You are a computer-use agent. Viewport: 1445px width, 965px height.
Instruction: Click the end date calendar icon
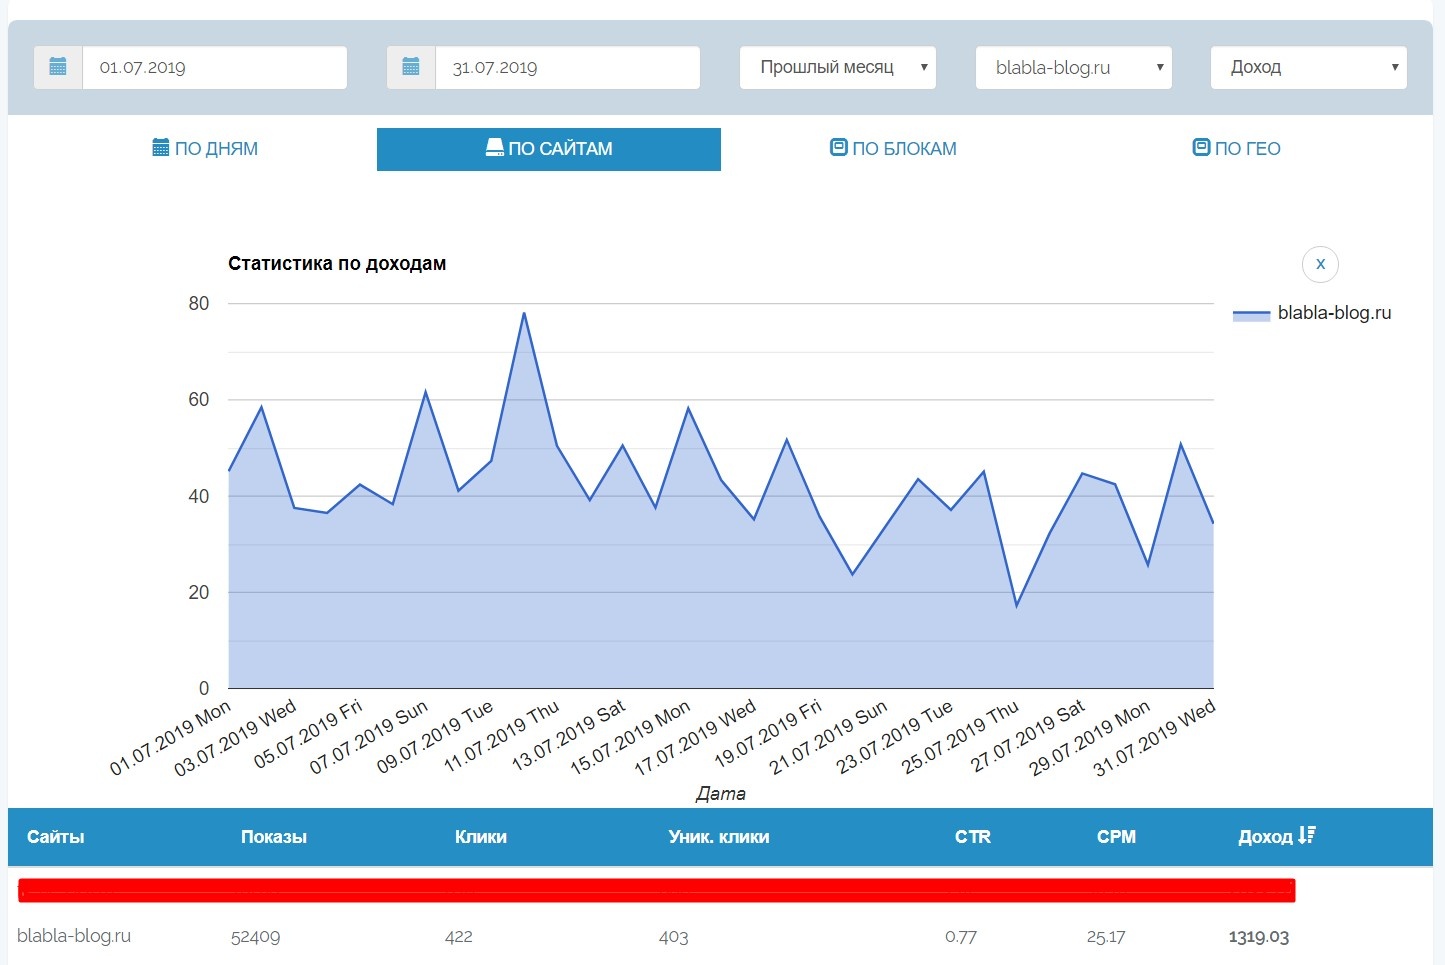click(x=411, y=67)
